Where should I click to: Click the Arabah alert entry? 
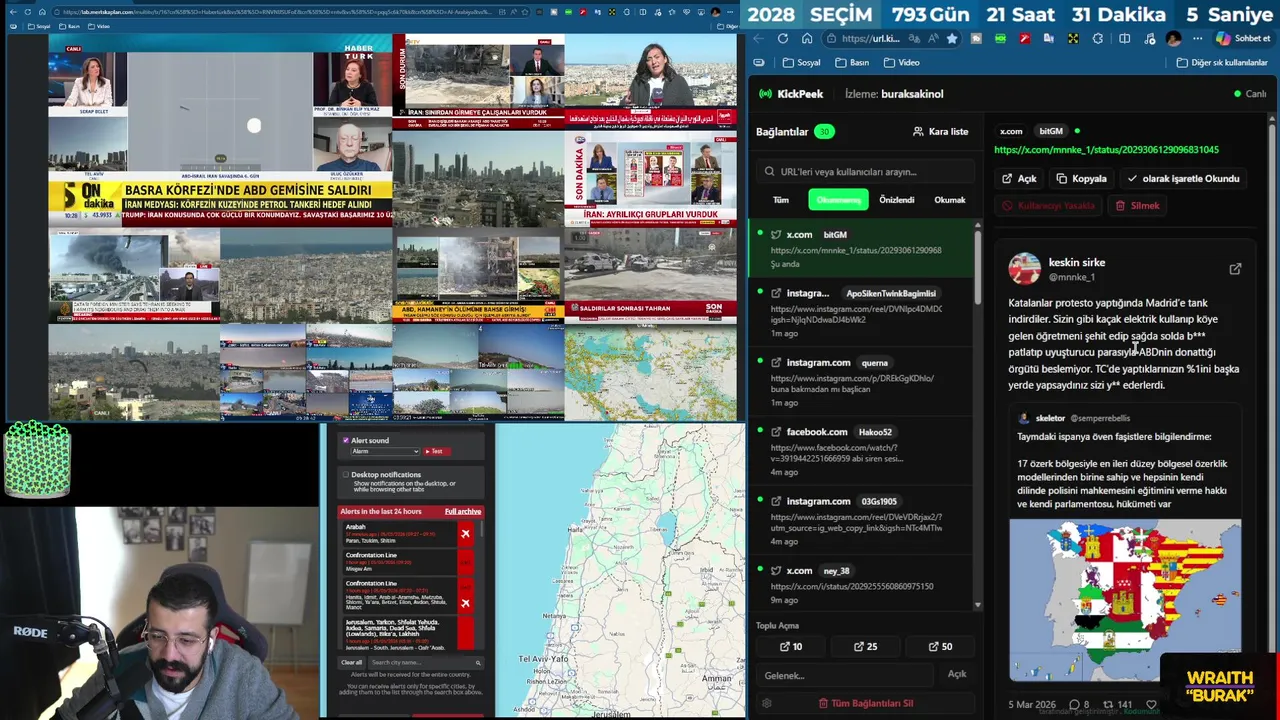tap(408, 534)
